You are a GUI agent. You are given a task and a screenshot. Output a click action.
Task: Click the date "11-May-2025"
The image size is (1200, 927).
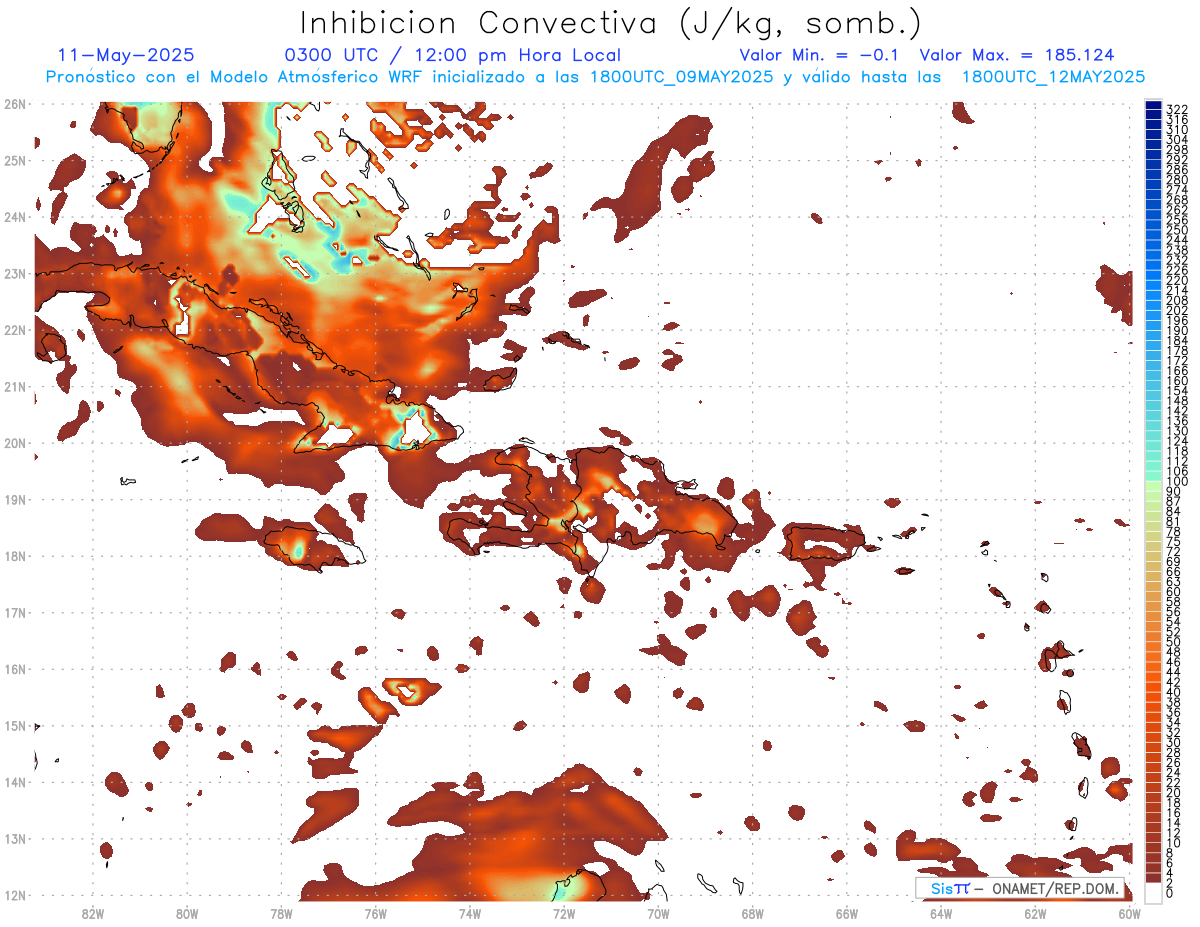[126, 55]
